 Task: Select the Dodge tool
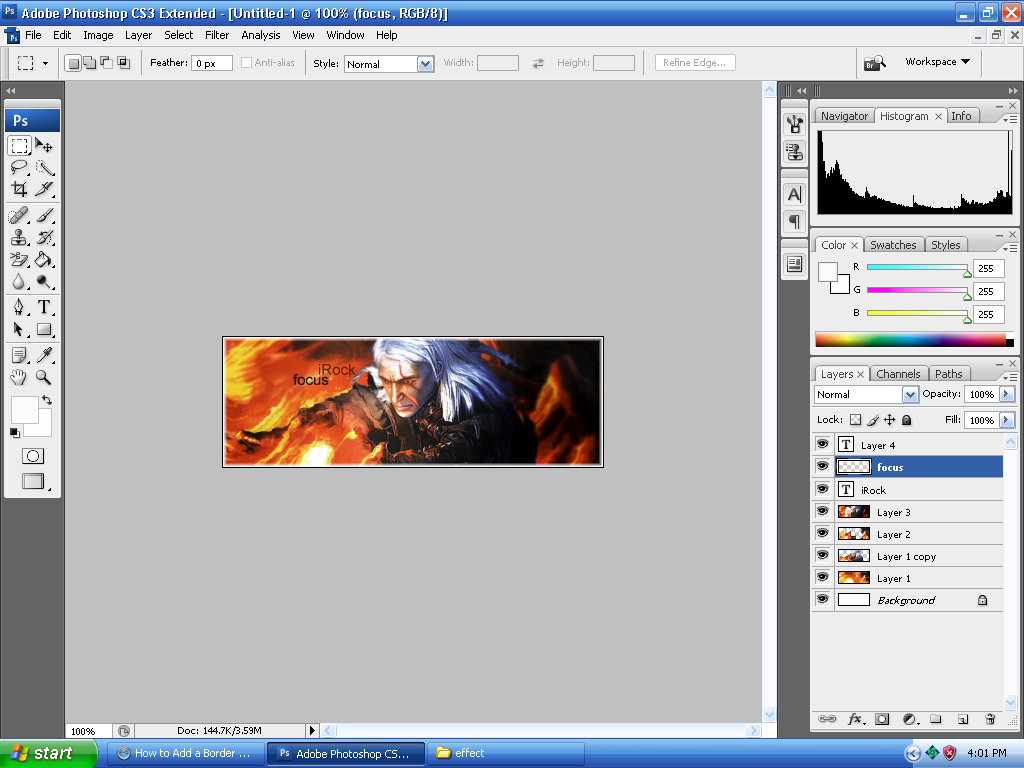[x=44, y=281]
